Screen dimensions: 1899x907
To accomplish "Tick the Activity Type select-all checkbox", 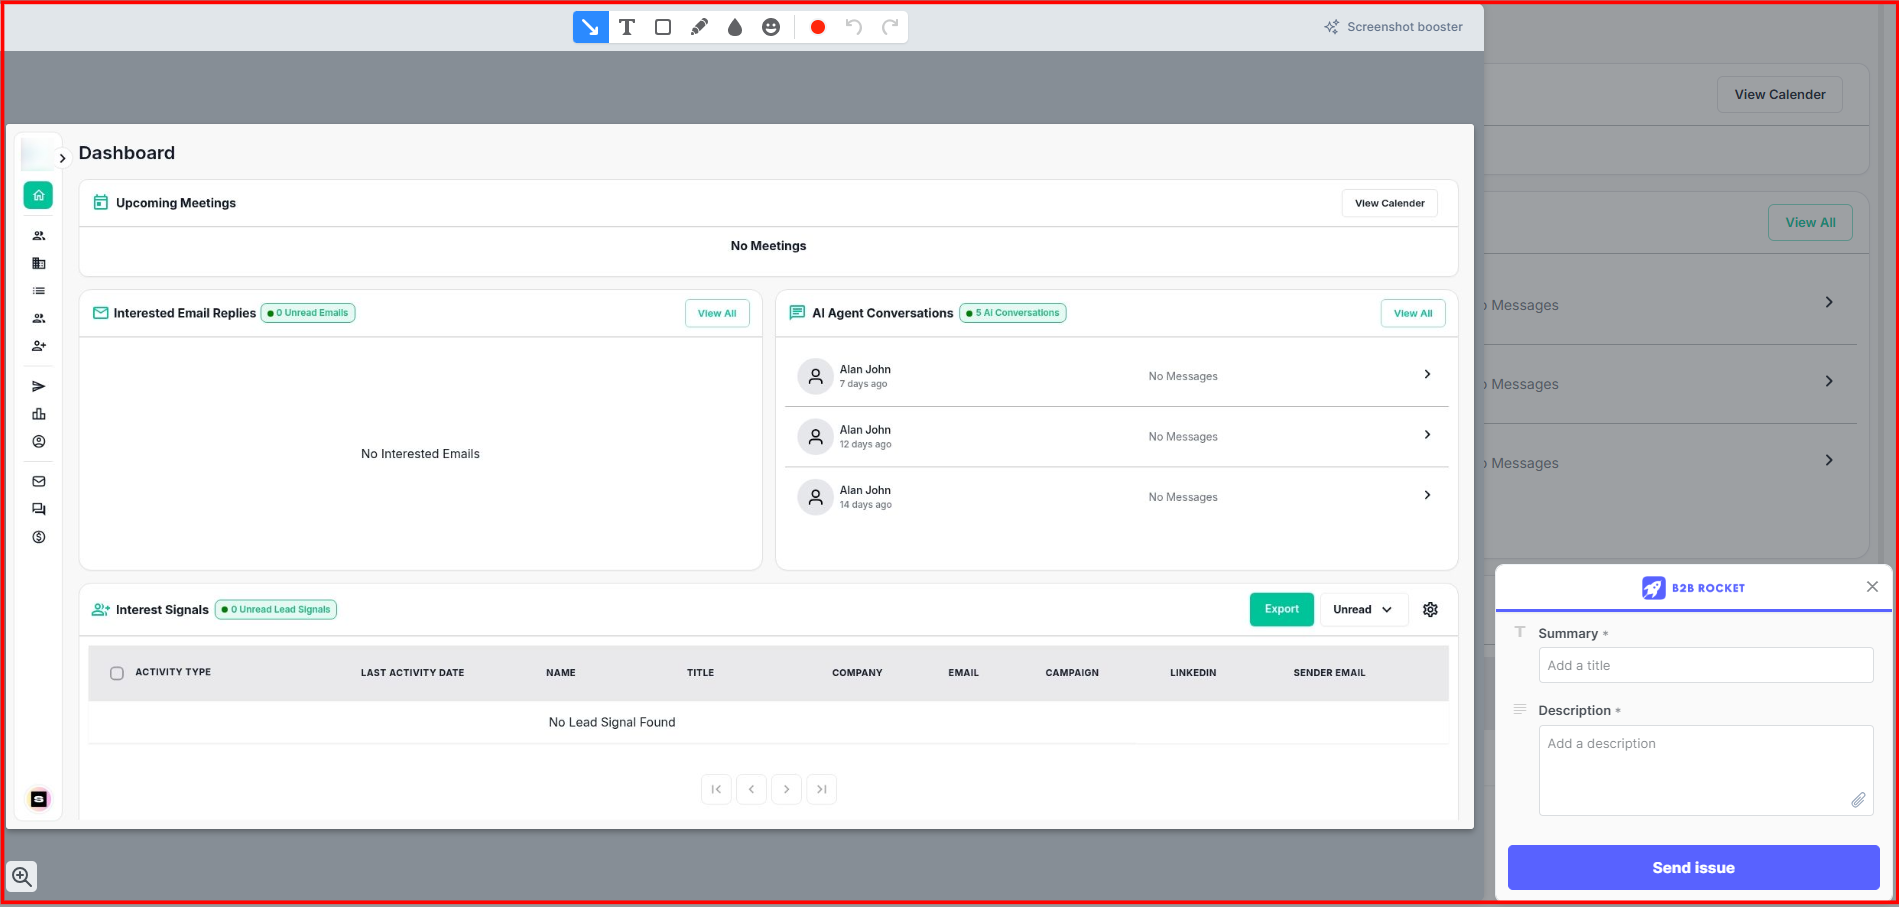I will pos(117,673).
